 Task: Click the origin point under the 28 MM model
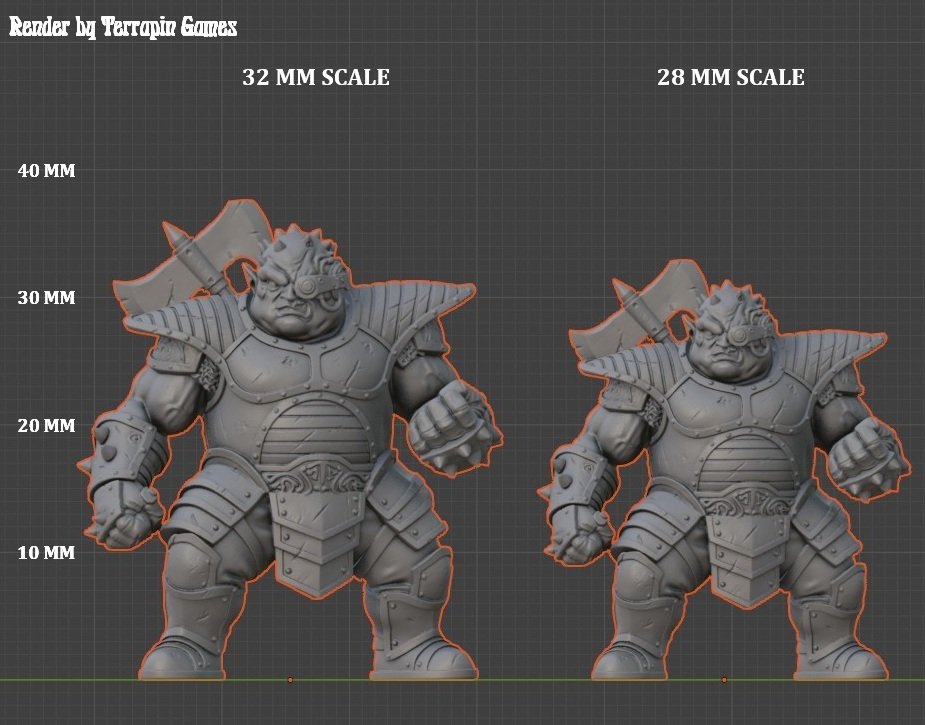pos(724,680)
